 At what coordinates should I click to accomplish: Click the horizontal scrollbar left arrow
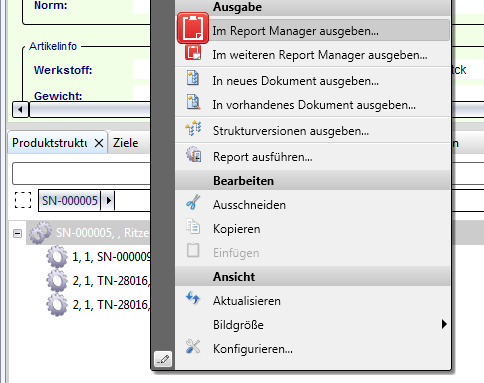click(x=21, y=110)
